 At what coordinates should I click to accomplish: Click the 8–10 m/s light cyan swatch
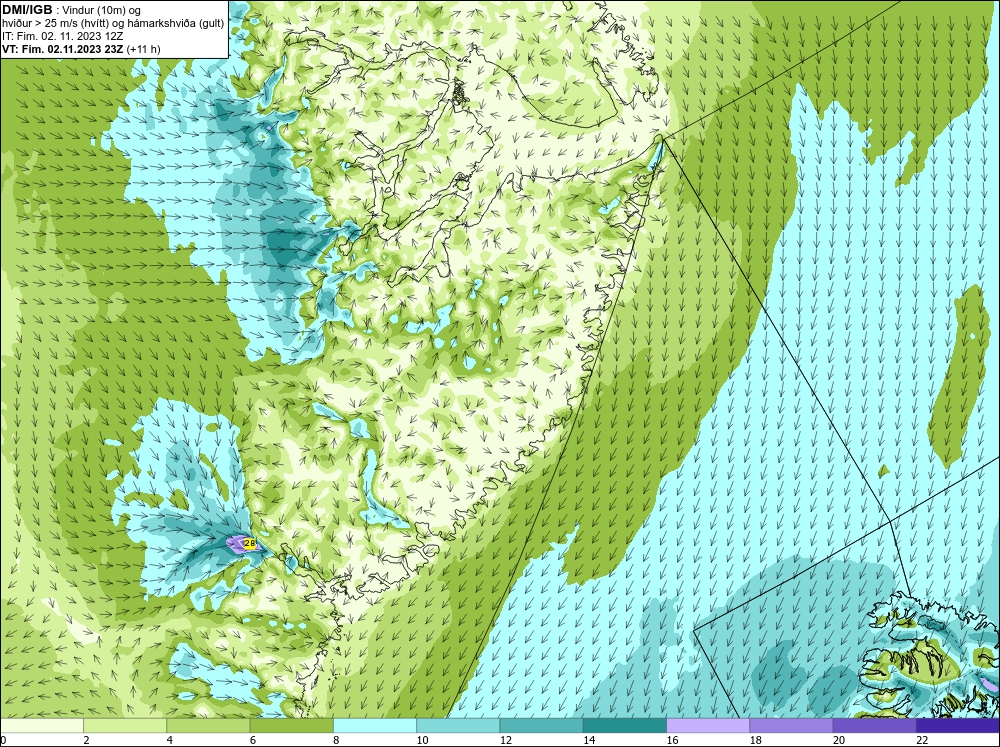(375, 726)
